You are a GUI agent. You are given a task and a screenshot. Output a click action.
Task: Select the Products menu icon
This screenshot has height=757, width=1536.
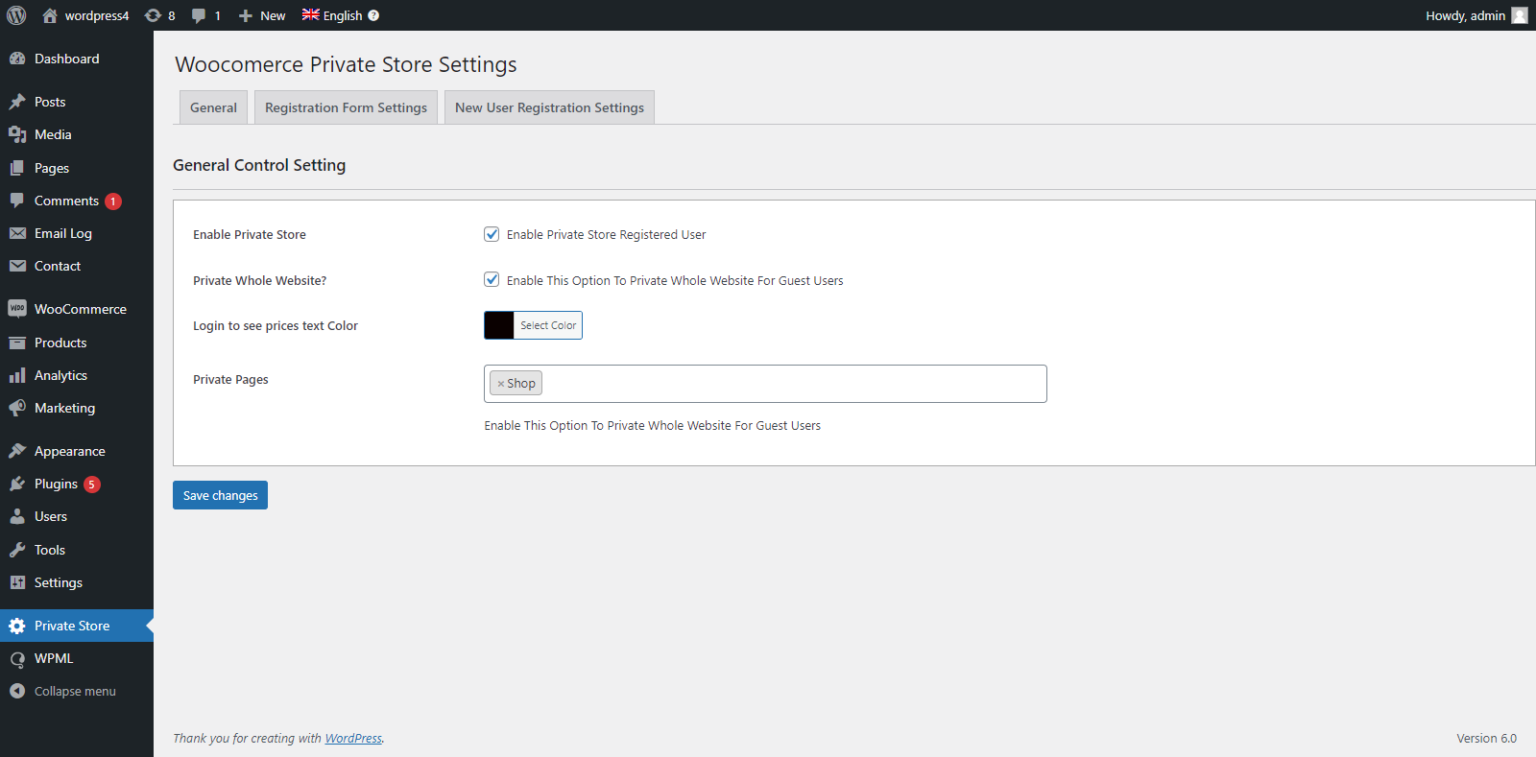pos(18,342)
